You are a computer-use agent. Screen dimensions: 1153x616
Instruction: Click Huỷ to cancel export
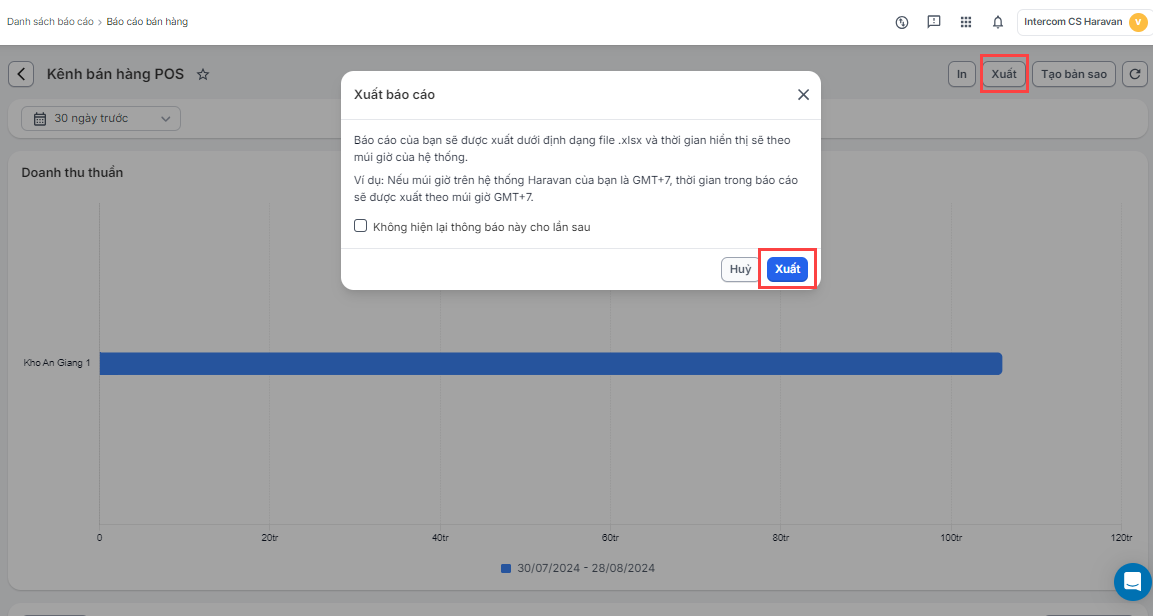click(x=740, y=269)
